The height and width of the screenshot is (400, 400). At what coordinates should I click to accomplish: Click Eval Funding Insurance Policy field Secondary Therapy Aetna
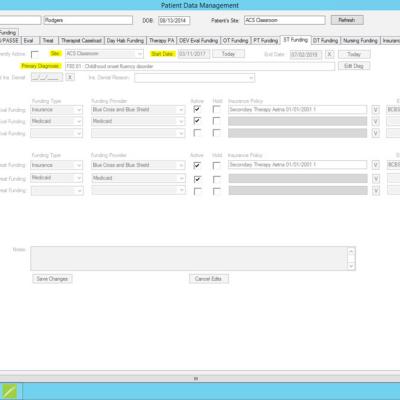point(297,109)
